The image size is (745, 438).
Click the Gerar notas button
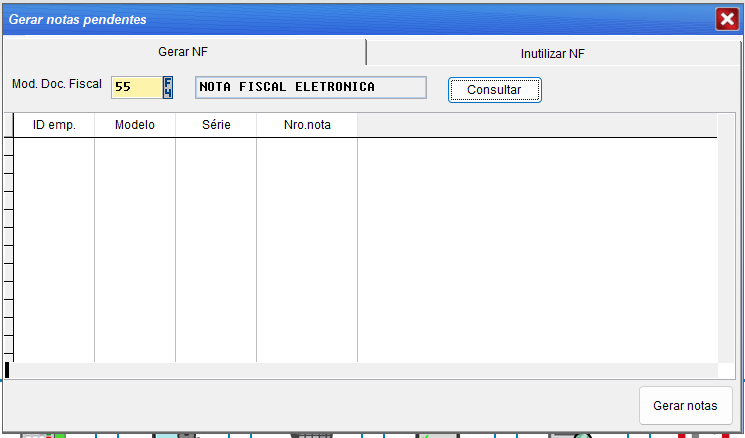(685, 406)
